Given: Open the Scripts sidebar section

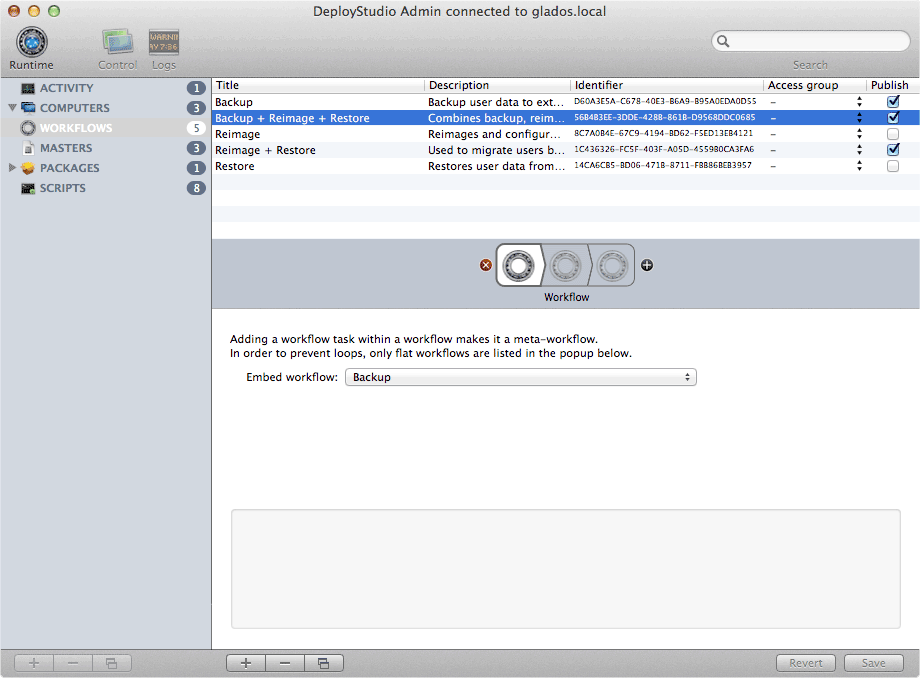Looking at the screenshot, I should (x=62, y=188).
